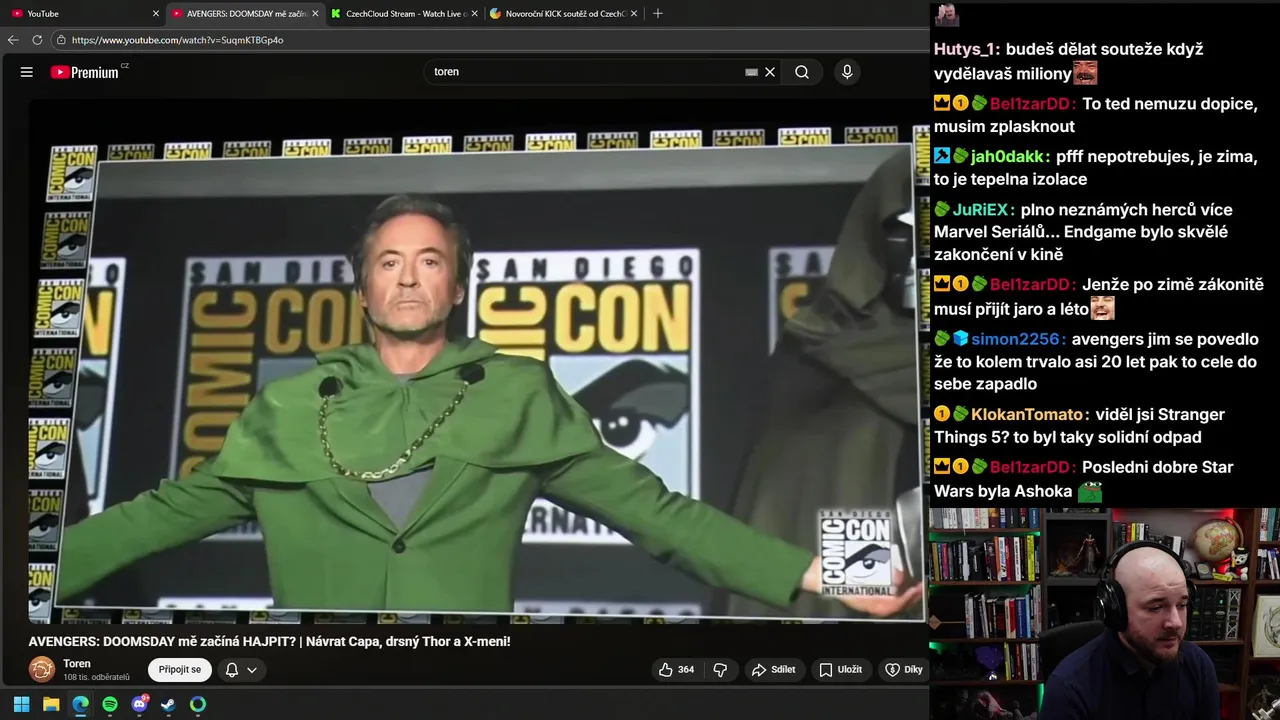1280x720 pixels.
Task: Switch to the YouTube tab
Action: pos(84,14)
